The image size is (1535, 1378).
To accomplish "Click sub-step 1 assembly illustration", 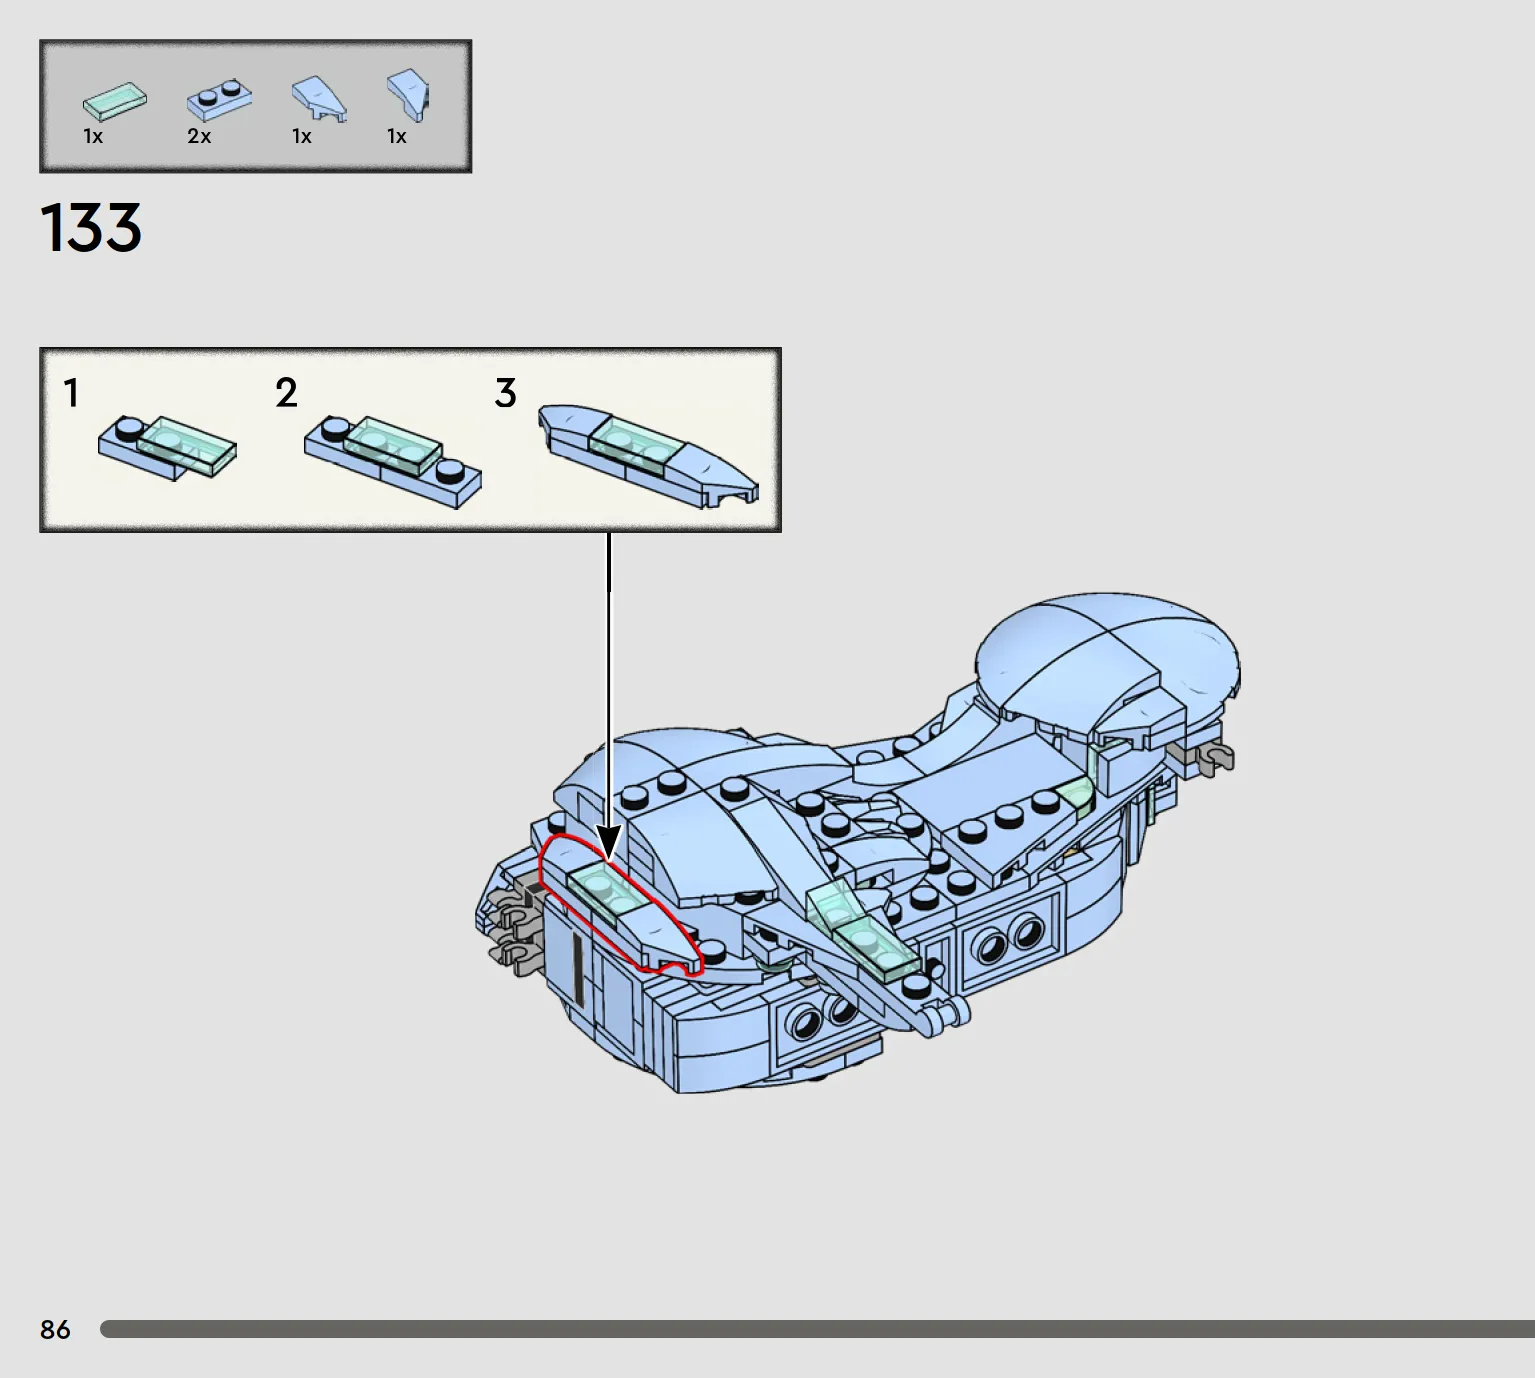I will [167, 449].
